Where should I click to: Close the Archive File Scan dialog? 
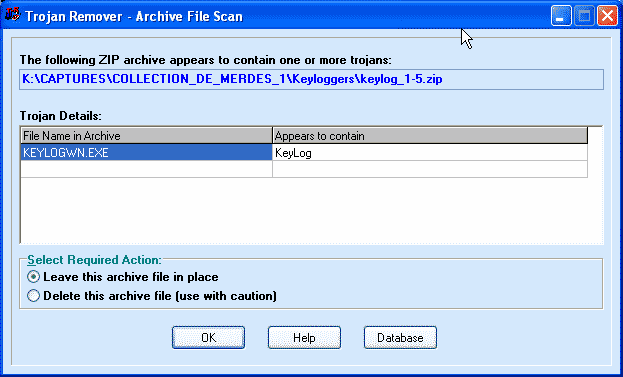tap(608, 16)
